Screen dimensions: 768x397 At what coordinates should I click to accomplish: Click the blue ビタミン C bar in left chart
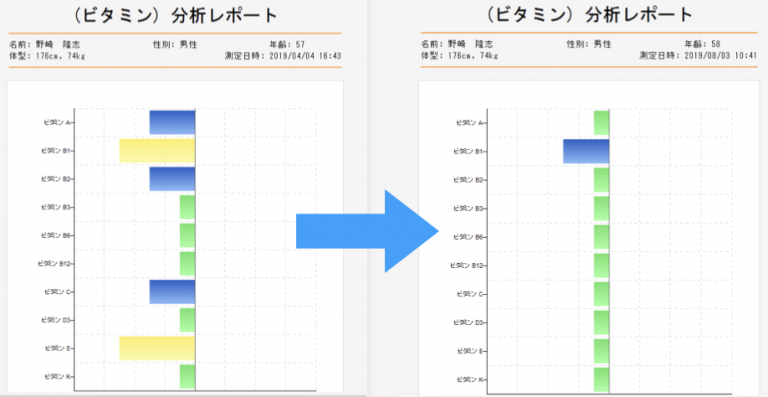click(172, 292)
